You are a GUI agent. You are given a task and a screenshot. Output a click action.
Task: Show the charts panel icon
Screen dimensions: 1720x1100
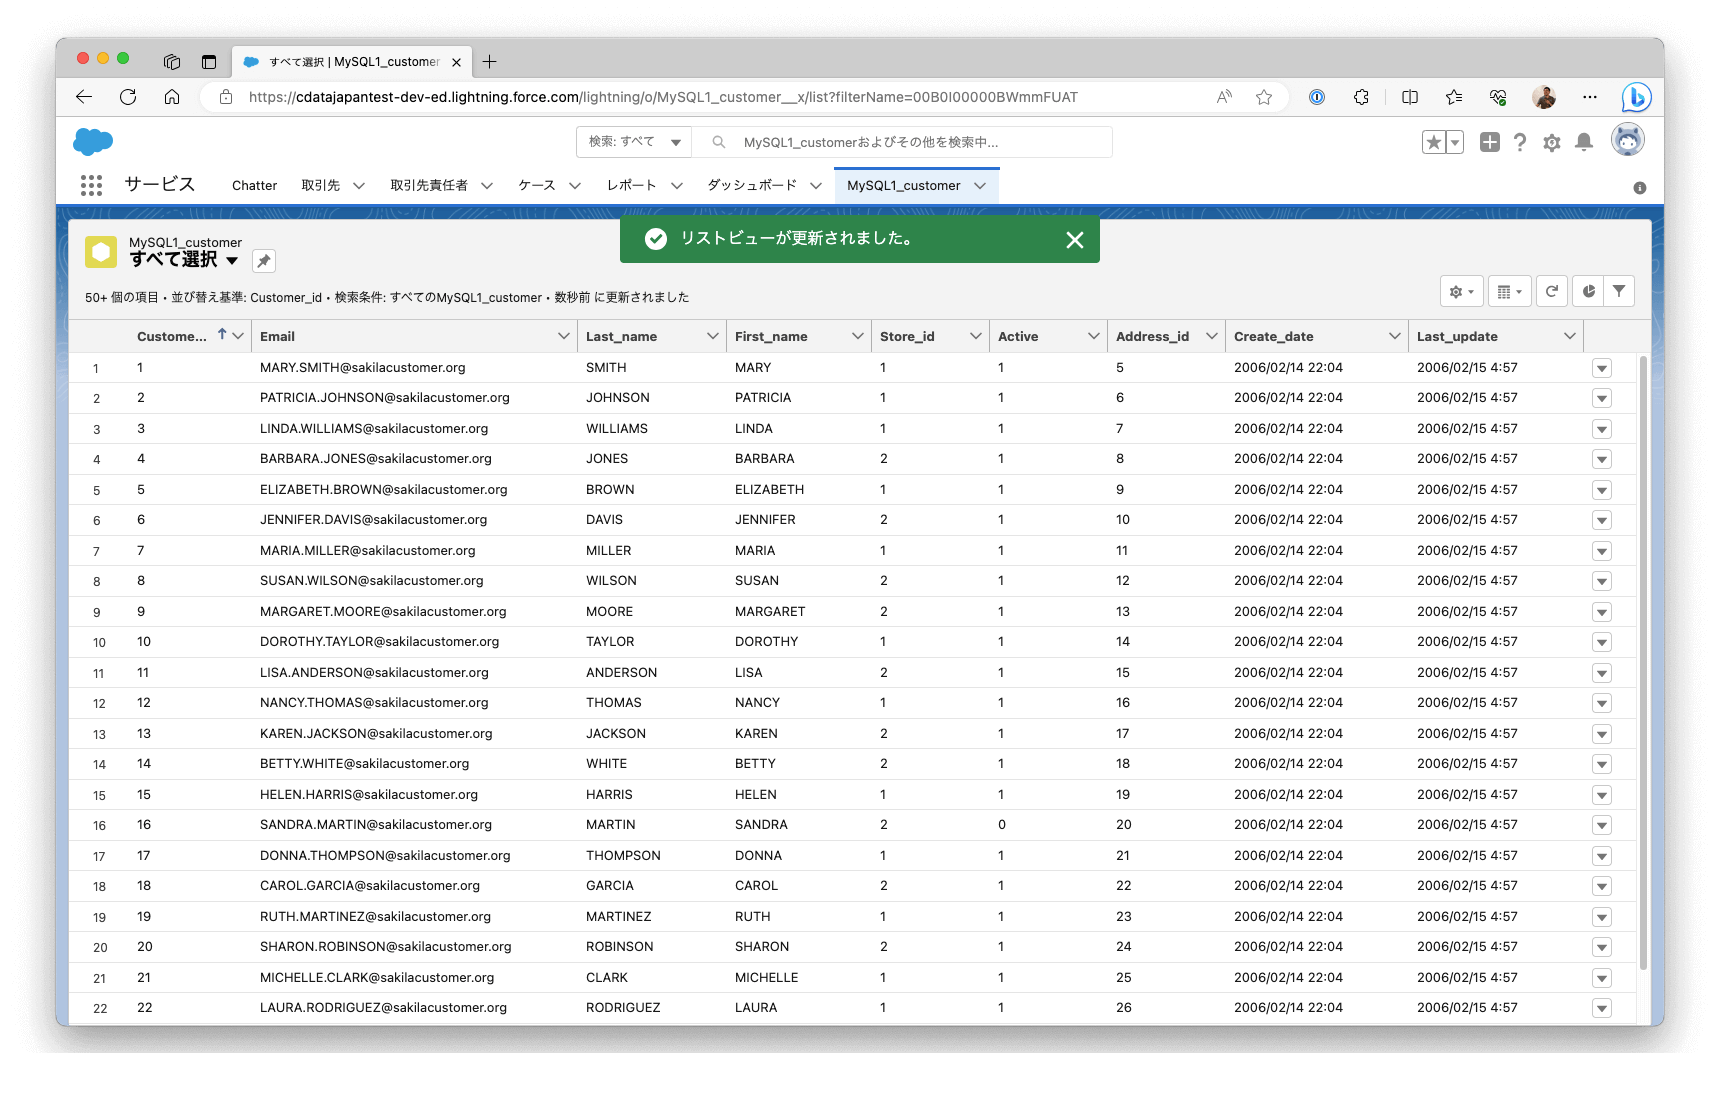(1588, 292)
